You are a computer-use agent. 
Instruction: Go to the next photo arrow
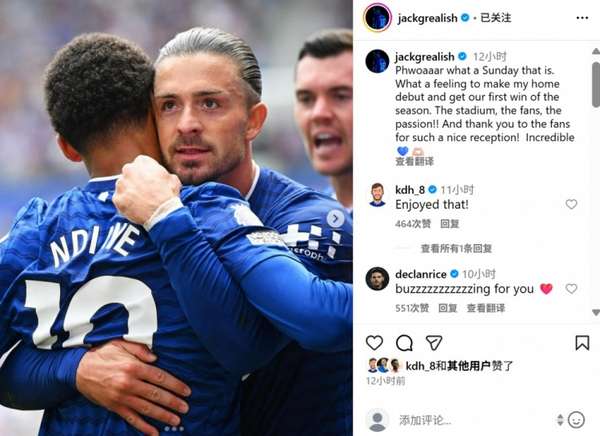335,219
